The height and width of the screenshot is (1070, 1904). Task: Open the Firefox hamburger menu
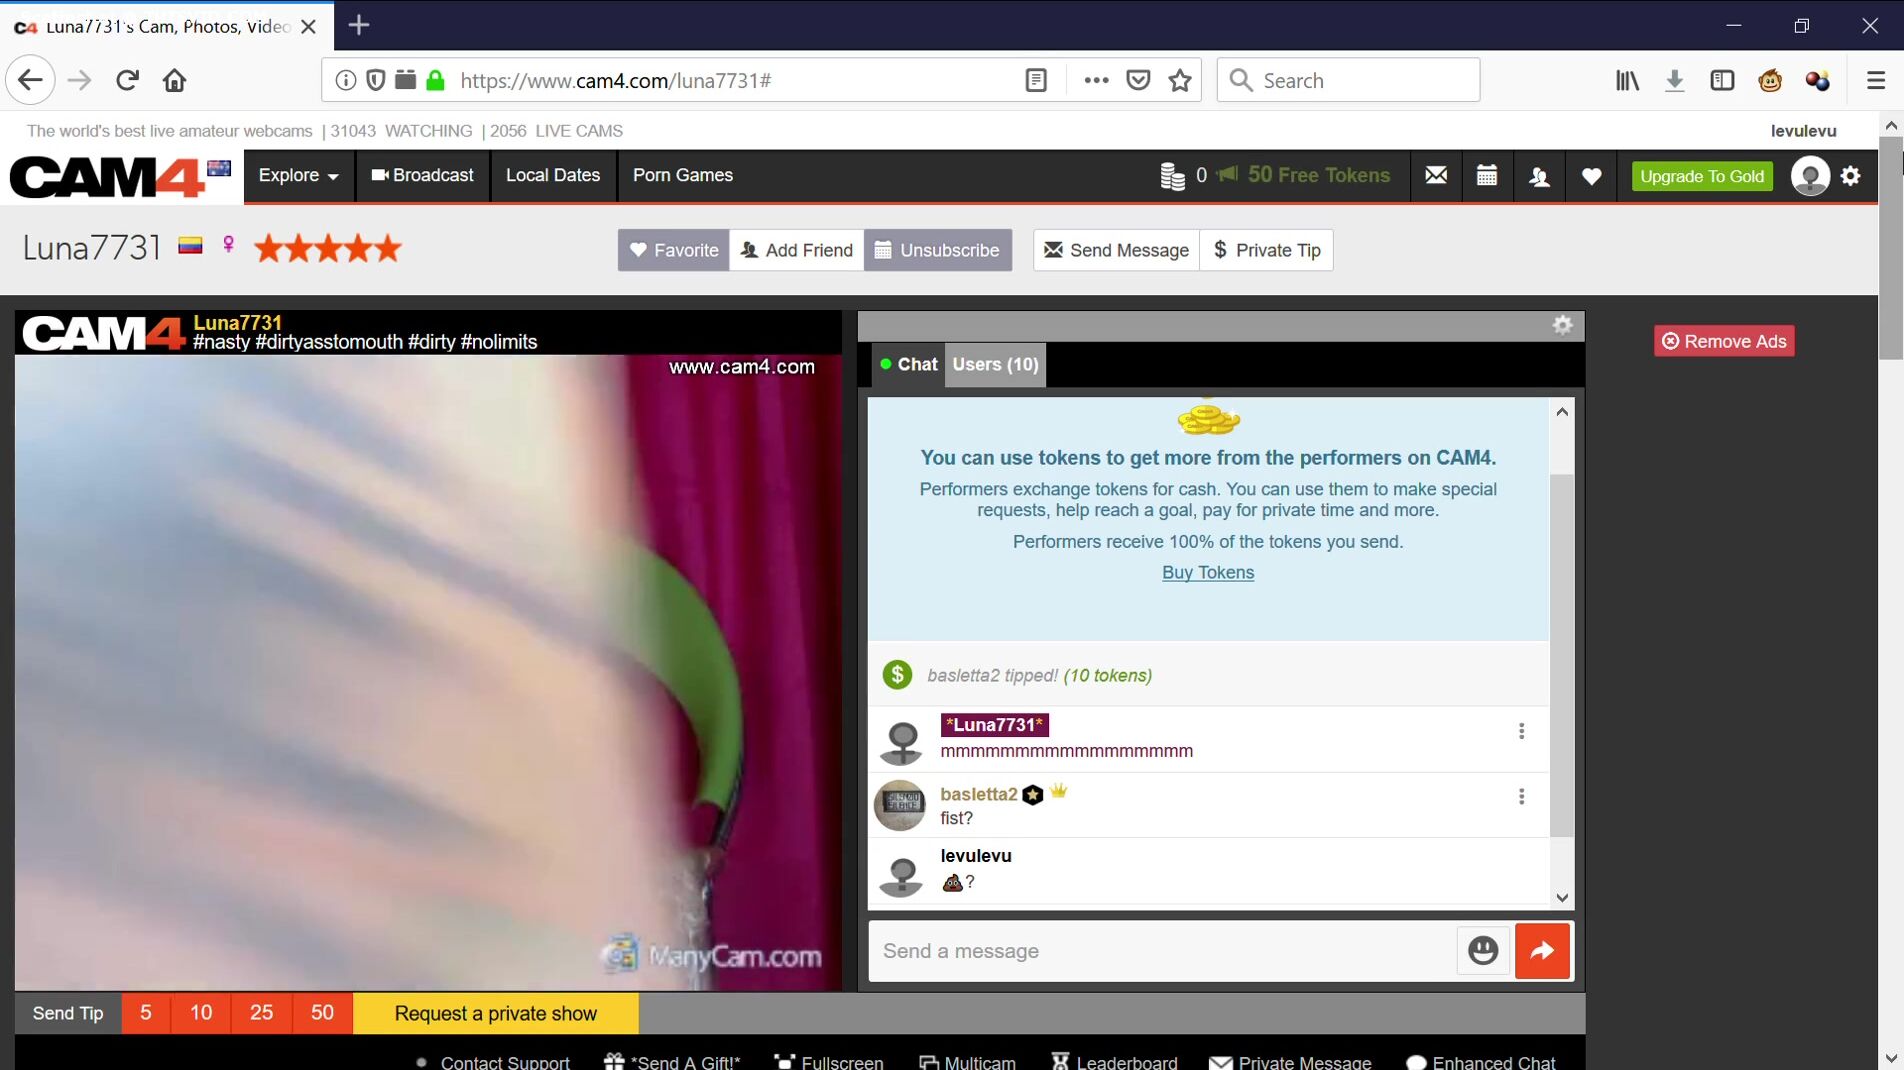pyautogui.click(x=1875, y=80)
